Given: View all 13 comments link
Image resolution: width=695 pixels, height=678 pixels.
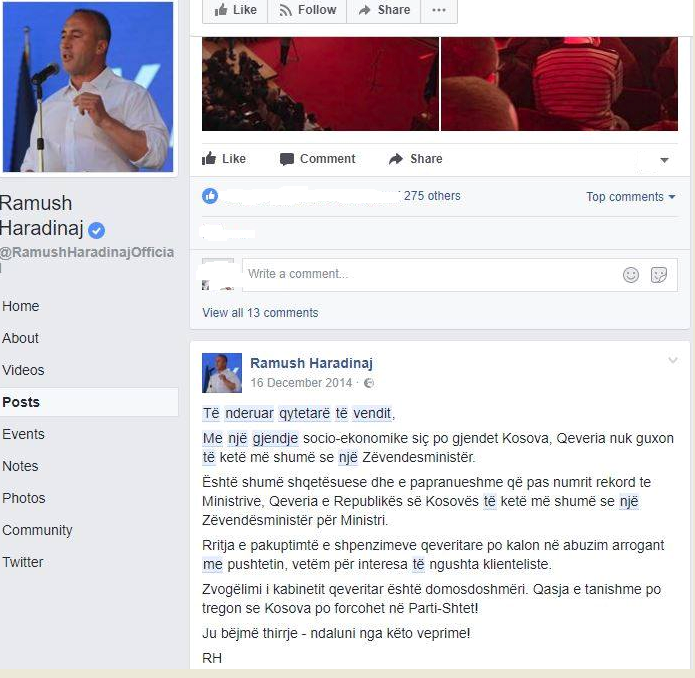Looking at the screenshot, I should (260, 313).
